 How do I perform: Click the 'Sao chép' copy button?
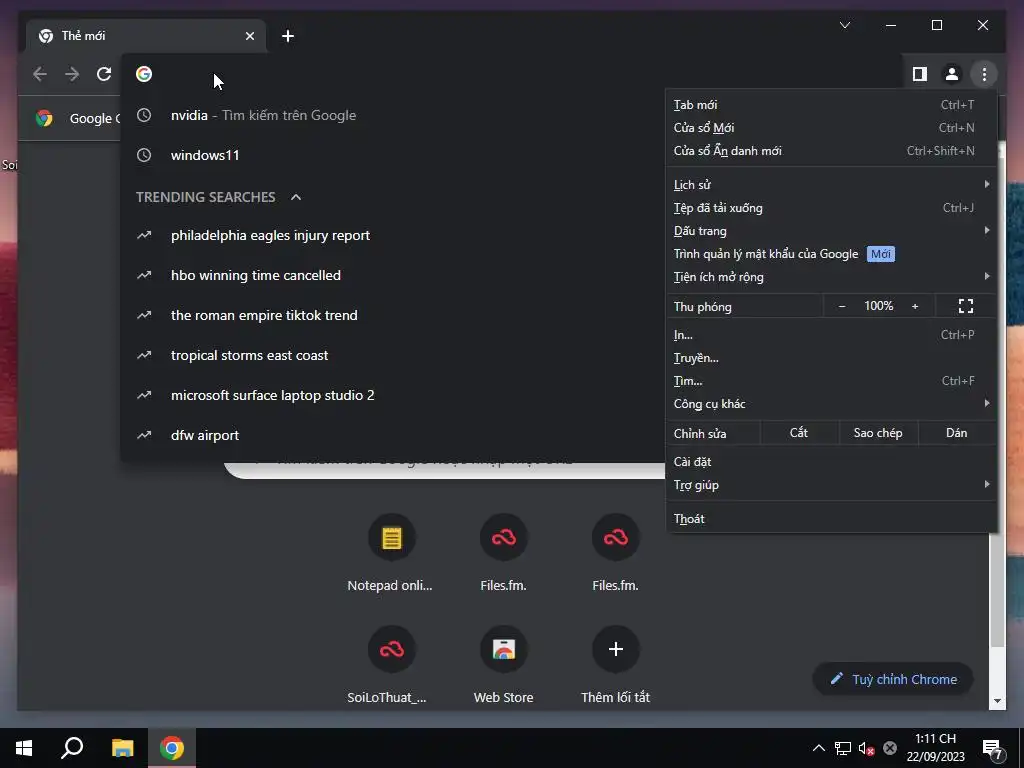(878, 433)
